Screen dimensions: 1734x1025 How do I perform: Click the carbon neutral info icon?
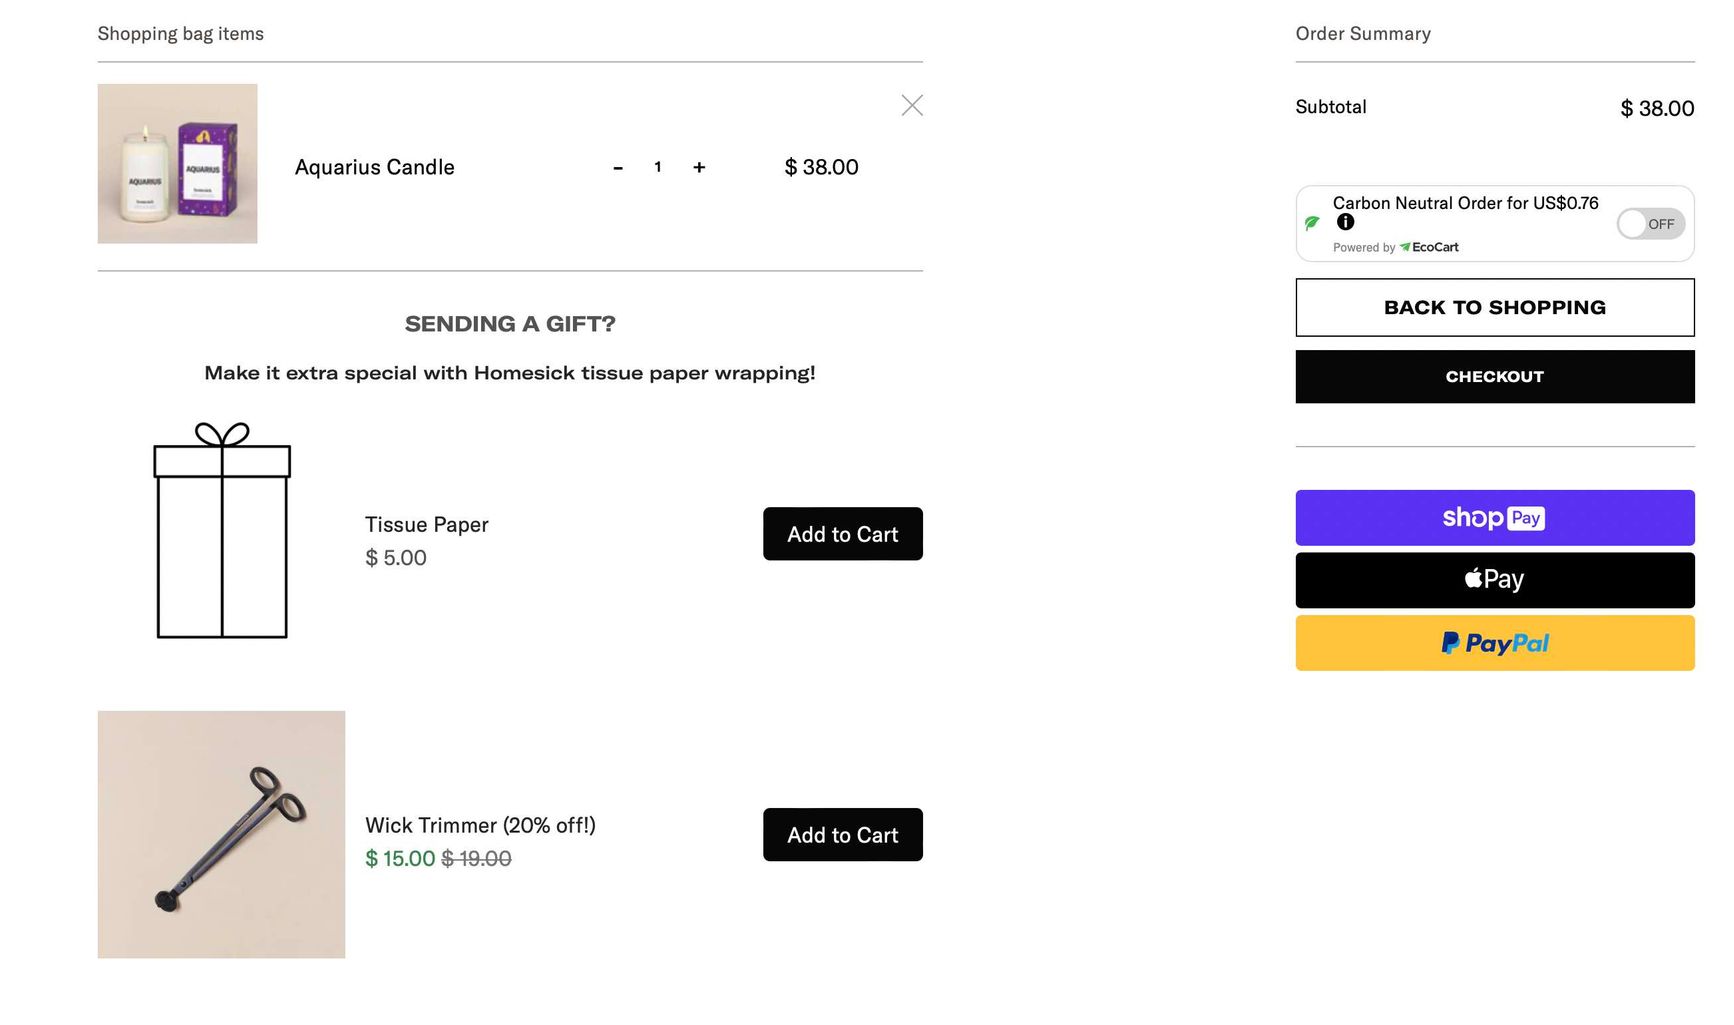pos(1346,222)
